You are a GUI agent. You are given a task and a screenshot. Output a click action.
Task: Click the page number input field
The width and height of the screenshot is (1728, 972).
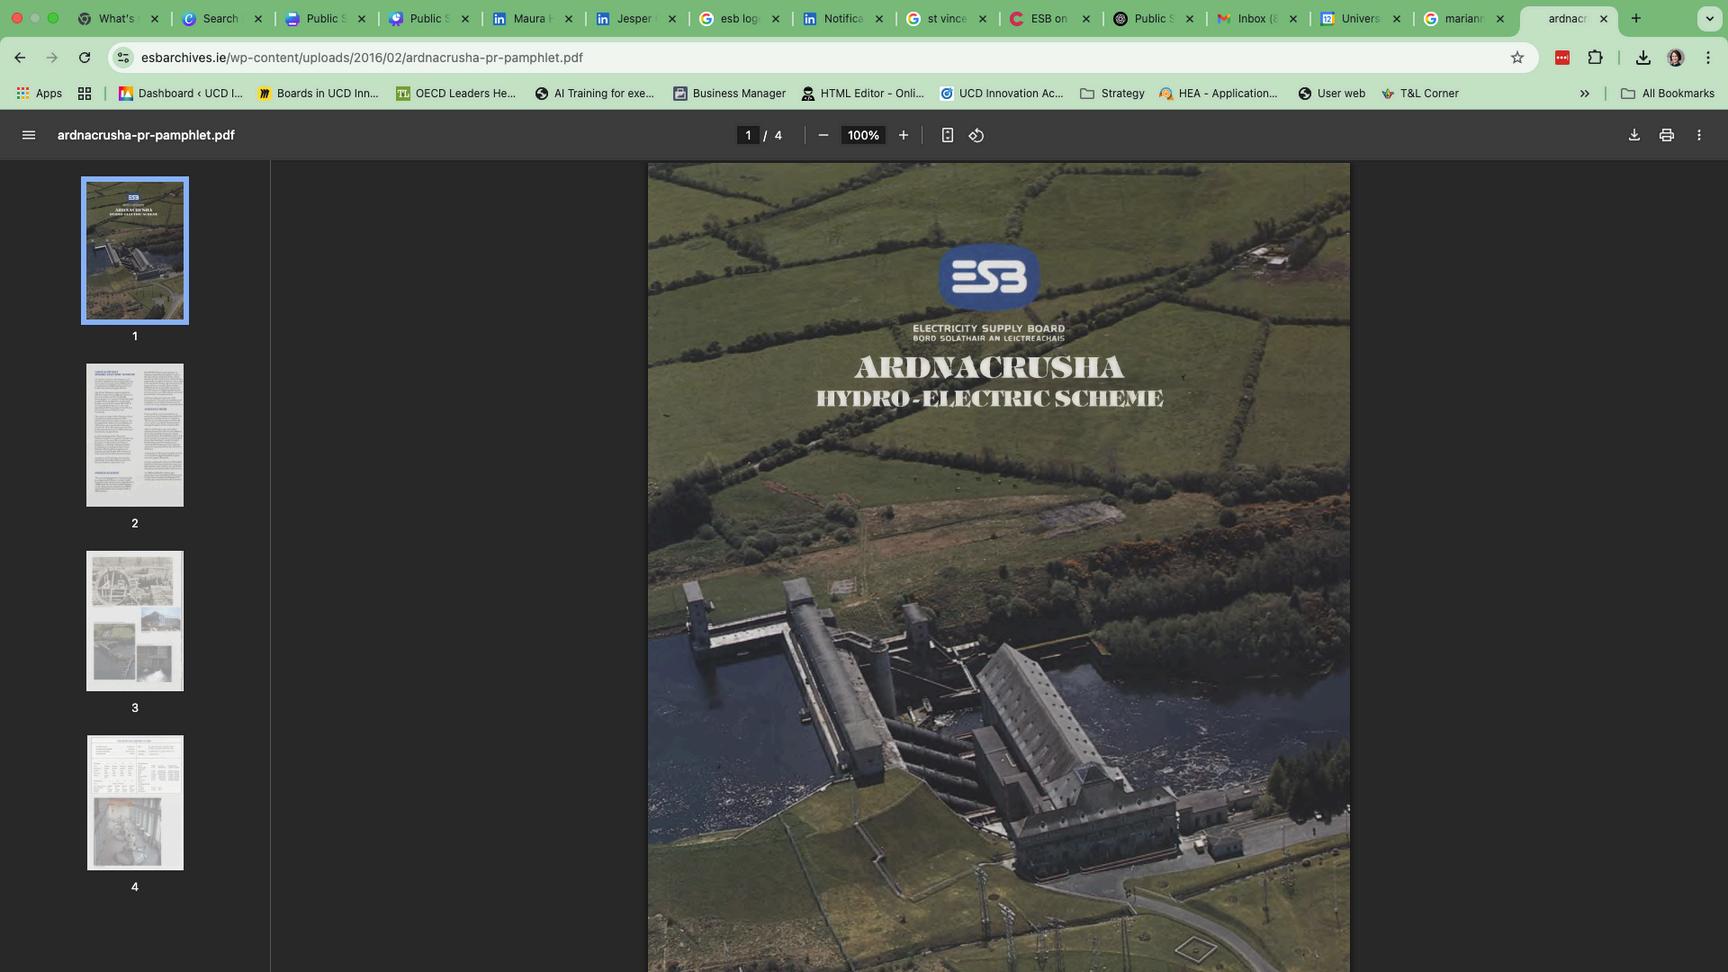(747, 135)
